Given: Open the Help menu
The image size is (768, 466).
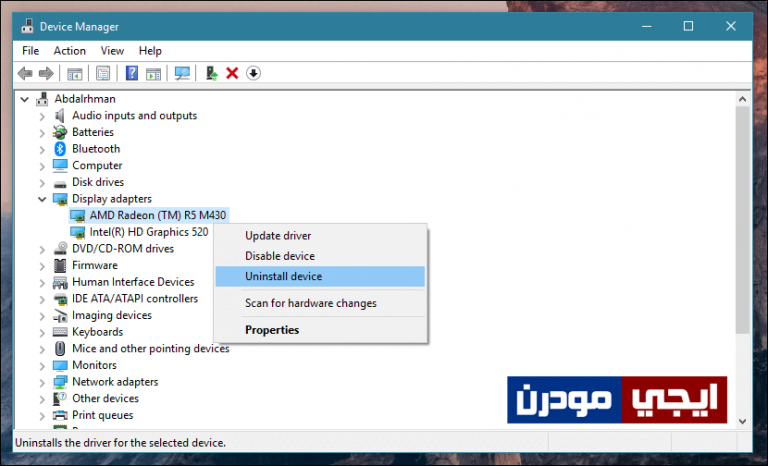Looking at the screenshot, I should coord(150,50).
